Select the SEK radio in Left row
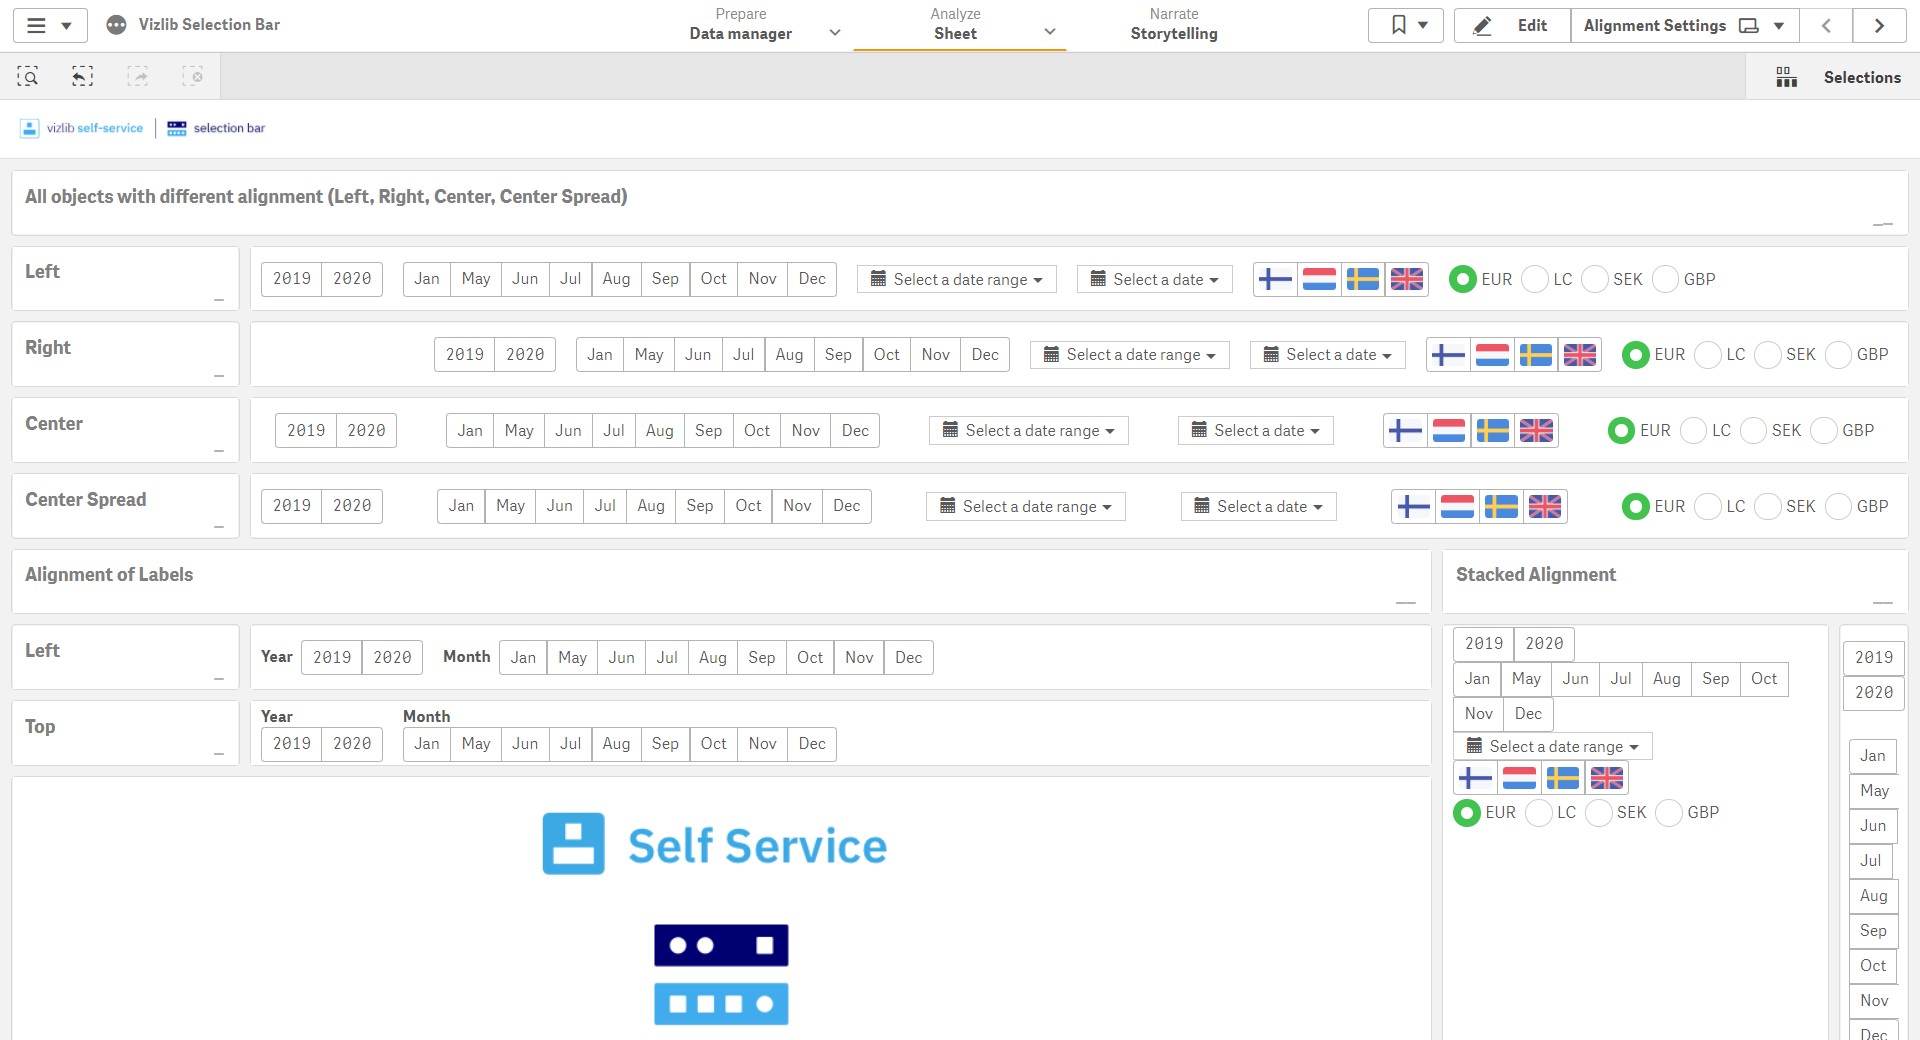Screen dimensions: 1920x1040 [x=1597, y=280]
